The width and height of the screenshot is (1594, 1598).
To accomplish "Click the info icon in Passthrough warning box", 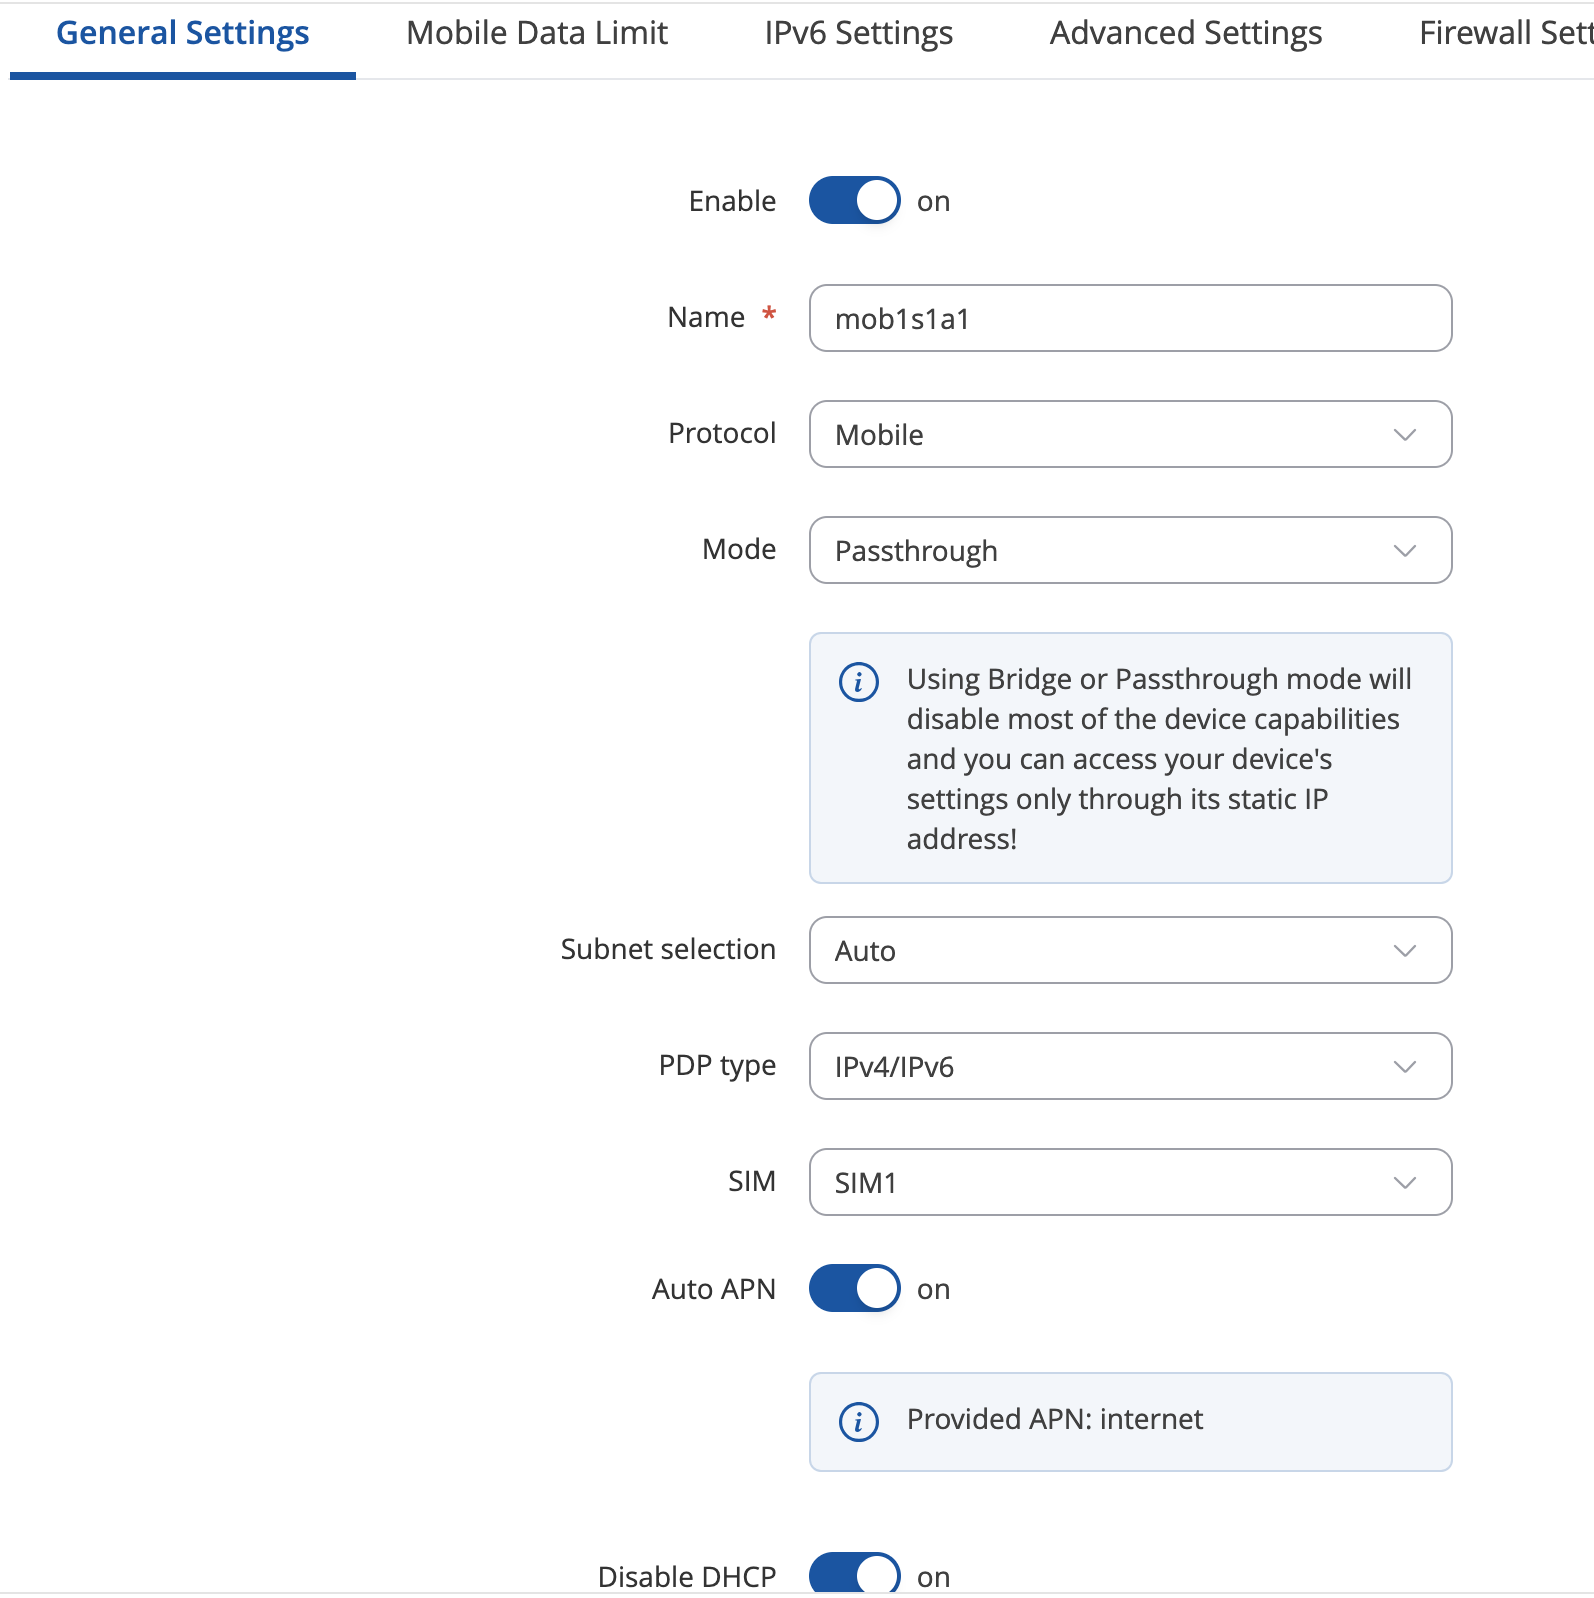I will (858, 682).
